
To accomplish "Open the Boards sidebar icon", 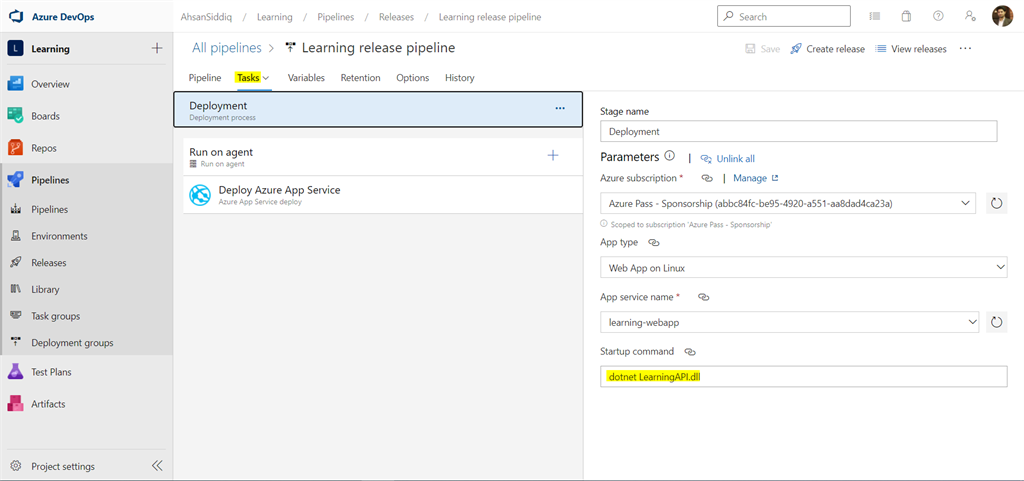I will 16,116.
